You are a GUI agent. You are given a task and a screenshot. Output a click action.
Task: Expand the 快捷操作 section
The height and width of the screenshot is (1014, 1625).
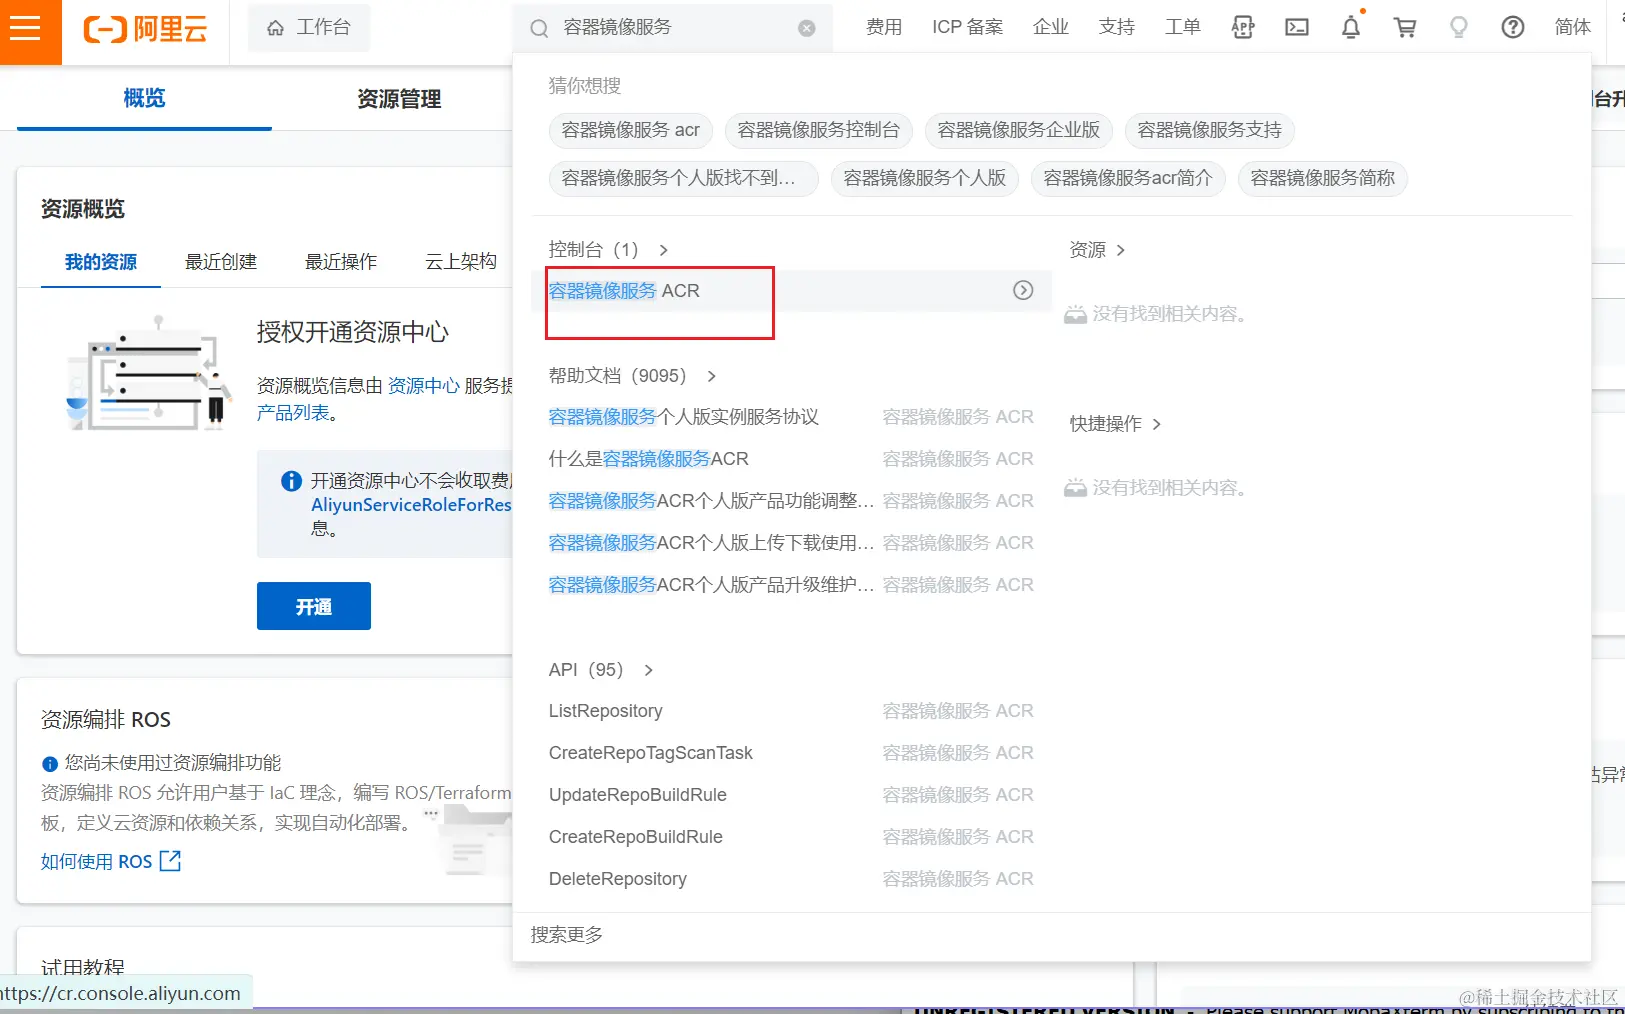point(1115,424)
